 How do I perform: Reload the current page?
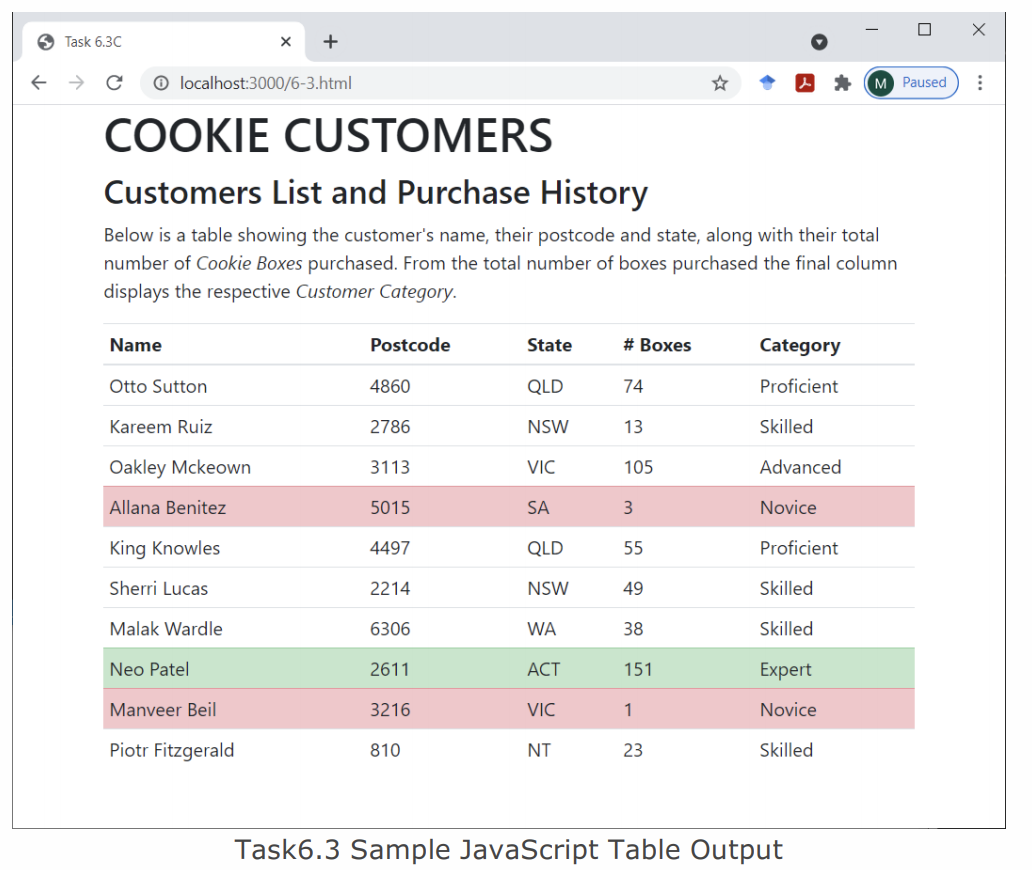pyautogui.click(x=114, y=83)
